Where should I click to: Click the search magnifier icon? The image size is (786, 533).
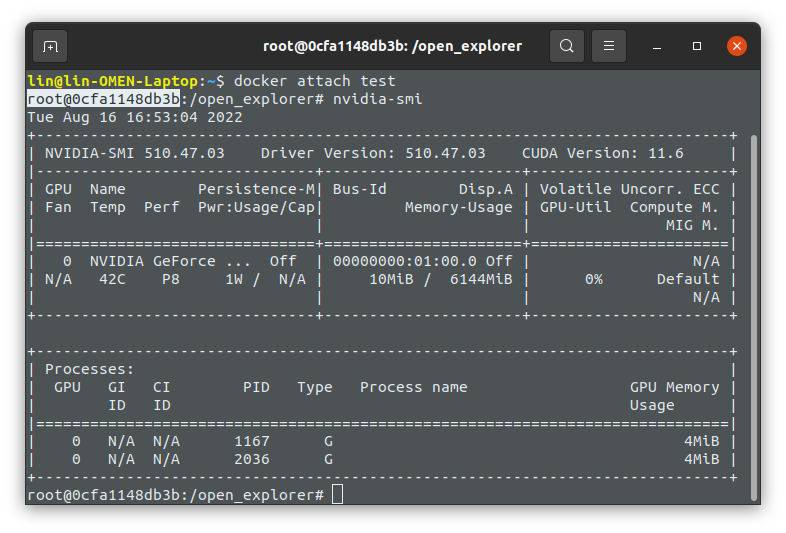[567, 46]
